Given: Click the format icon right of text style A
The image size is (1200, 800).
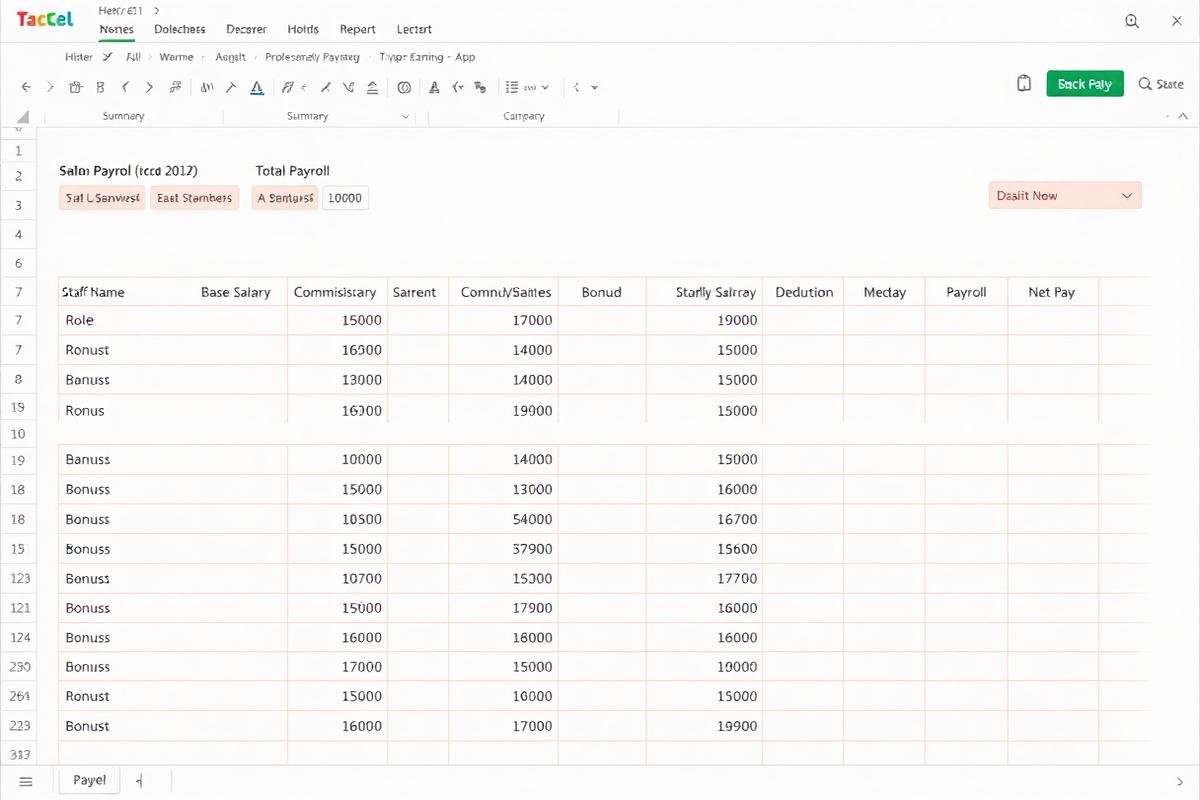Looking at the screenshot, I should (x=458, y=88).
